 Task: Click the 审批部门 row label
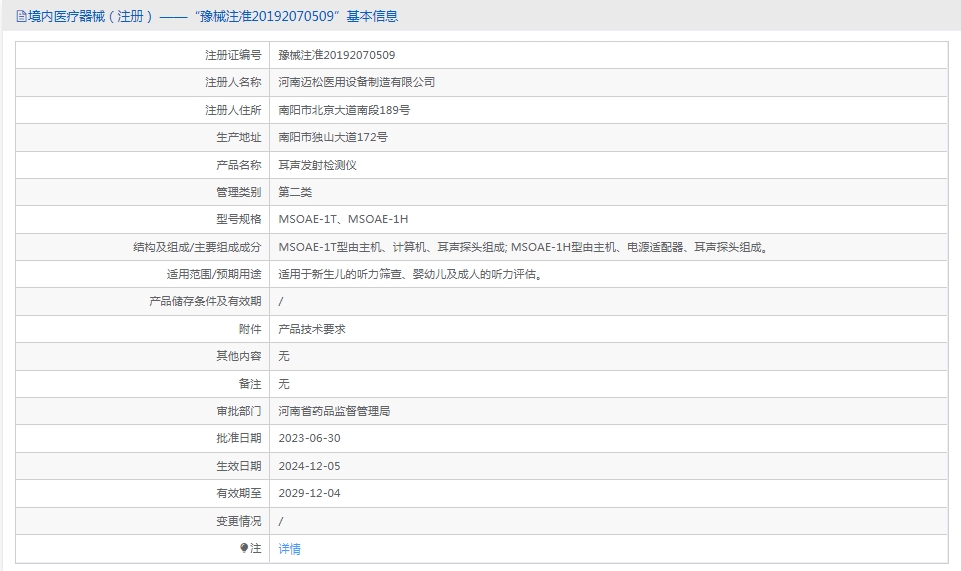click(238, 411)
